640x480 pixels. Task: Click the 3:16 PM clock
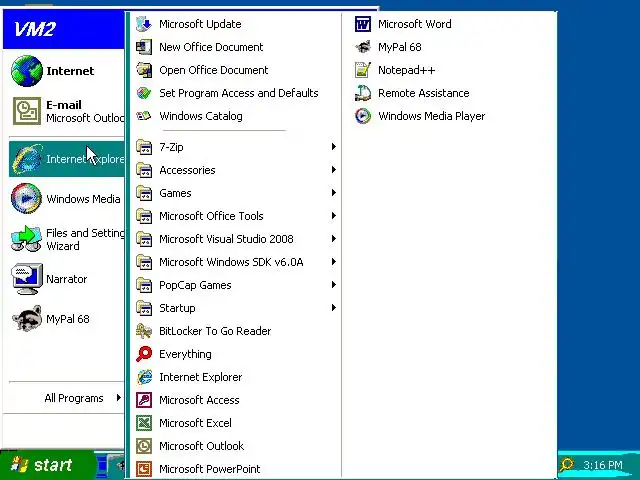point(603,465)
